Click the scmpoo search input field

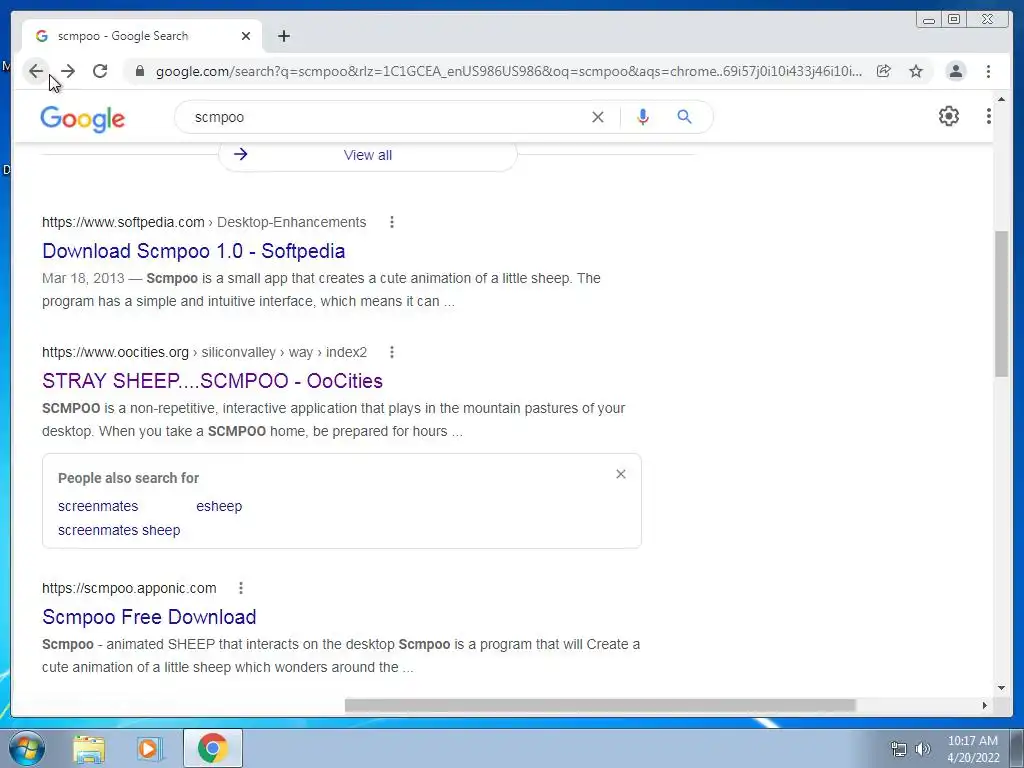pos(385,117)
